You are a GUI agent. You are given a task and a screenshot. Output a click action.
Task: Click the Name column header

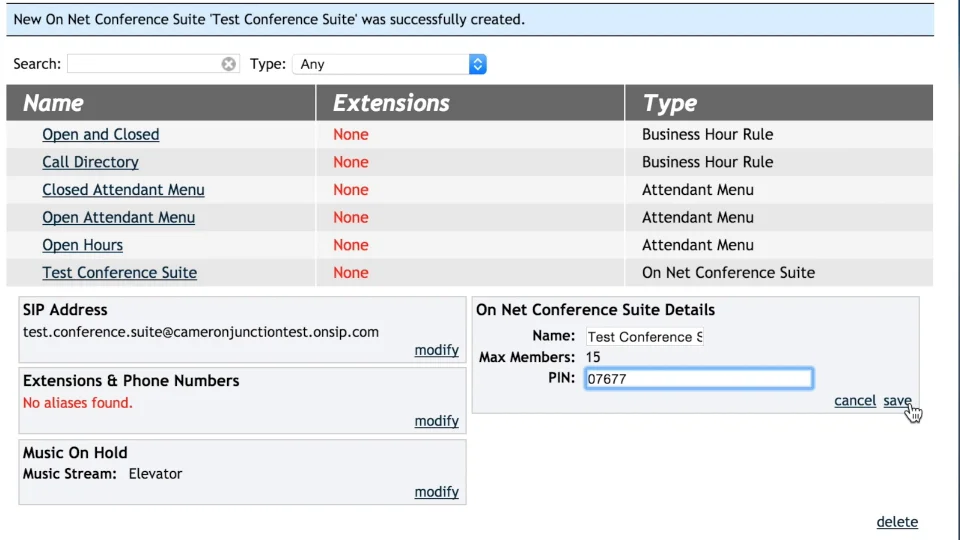[54, 103]
